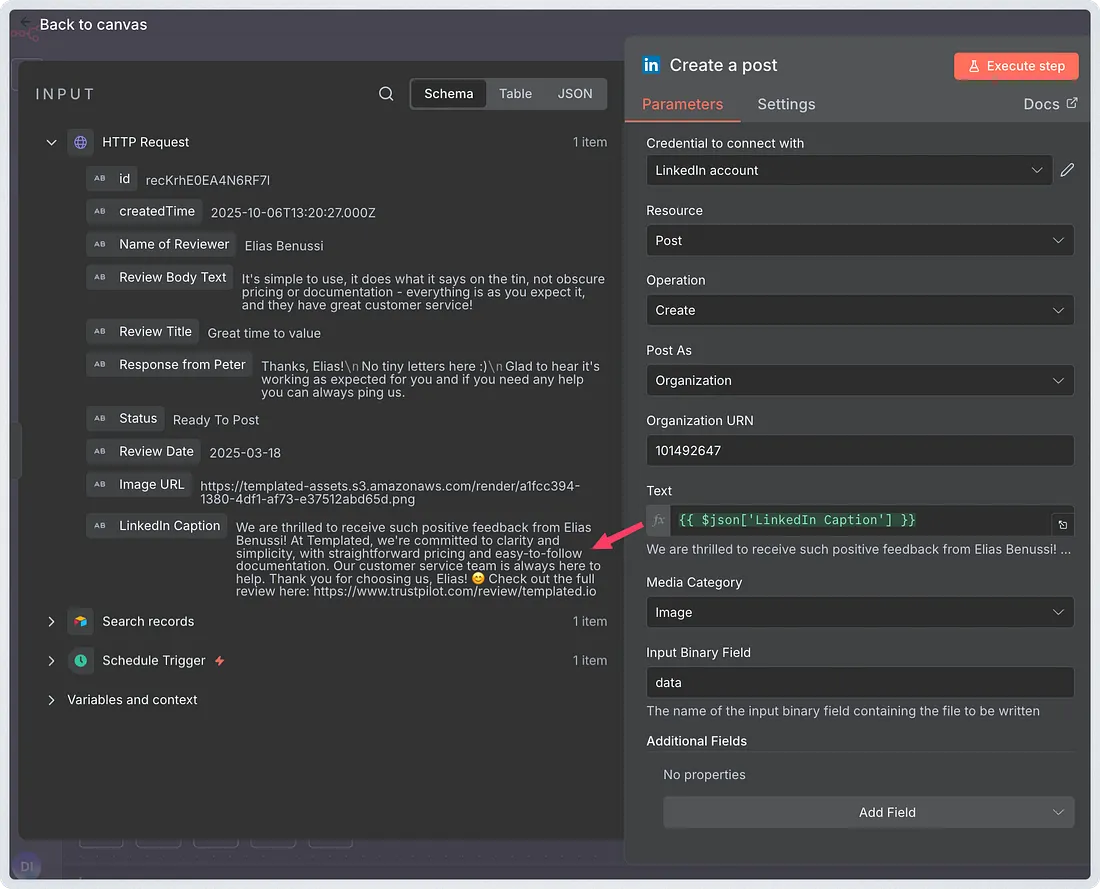Screen dimensions: 1100x889
Task: Switch to JSON view
Action: (575, 94)
